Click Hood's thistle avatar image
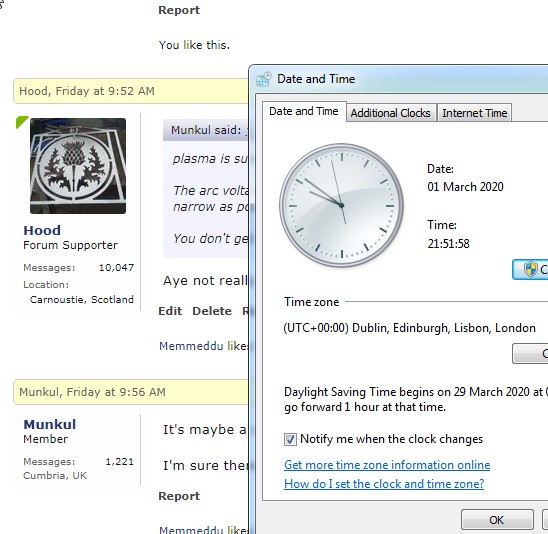This screenshot has height=534, width=548. click(x=78, y=166)
